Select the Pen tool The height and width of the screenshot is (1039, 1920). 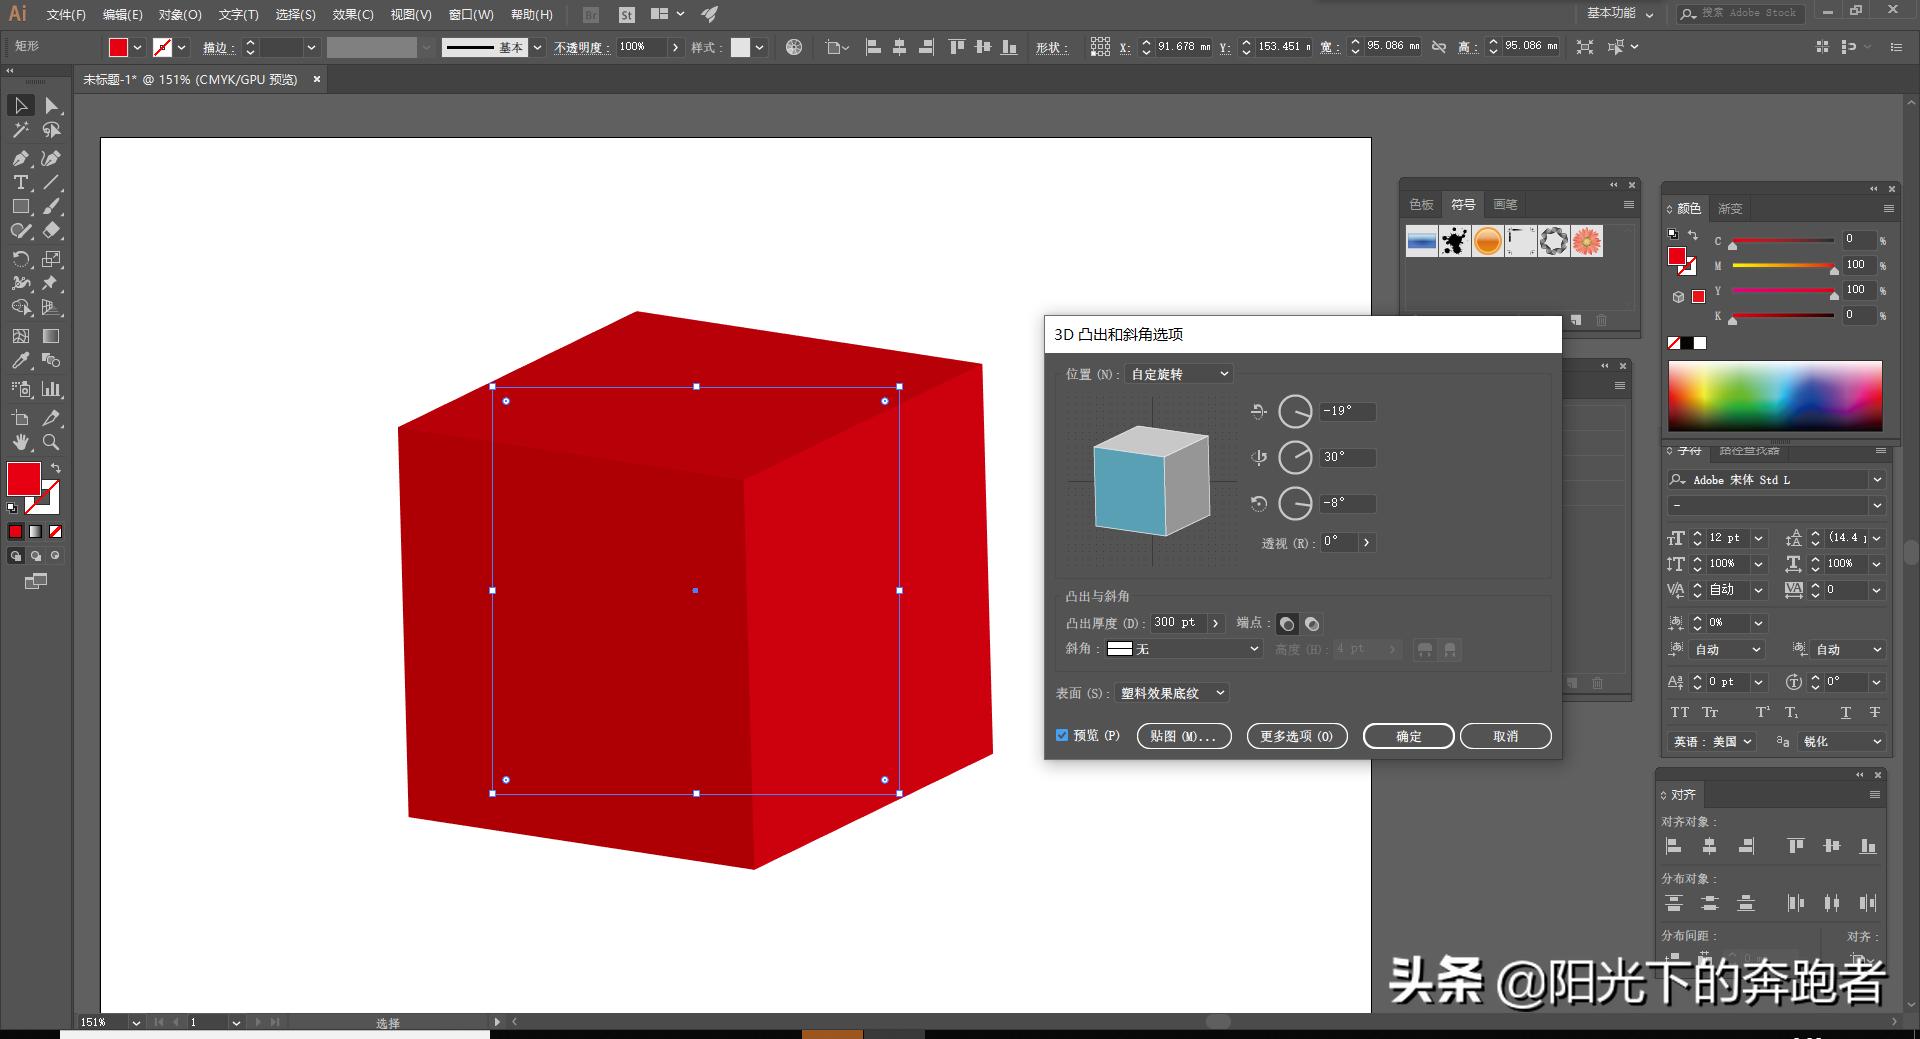(20, 158)
